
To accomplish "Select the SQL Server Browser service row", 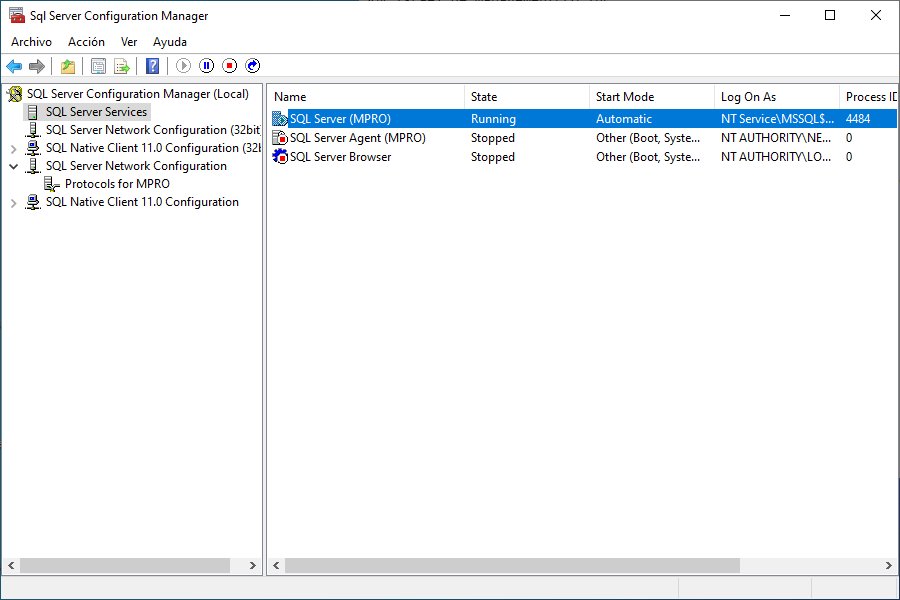I will (x=340, y=157).
